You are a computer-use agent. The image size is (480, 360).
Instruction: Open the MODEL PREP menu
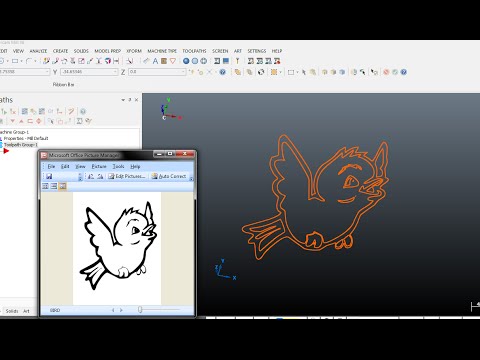coord(107,51)
